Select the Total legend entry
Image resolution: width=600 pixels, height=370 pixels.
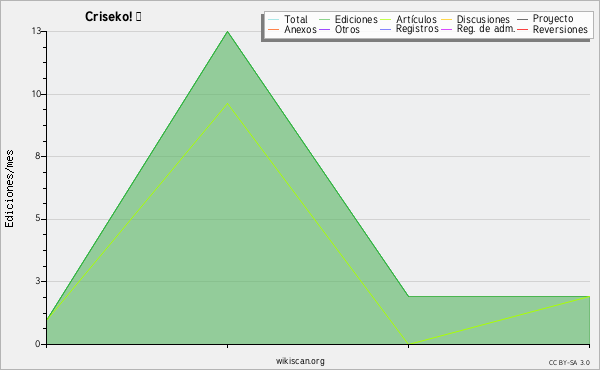click(x=296, y=19)
